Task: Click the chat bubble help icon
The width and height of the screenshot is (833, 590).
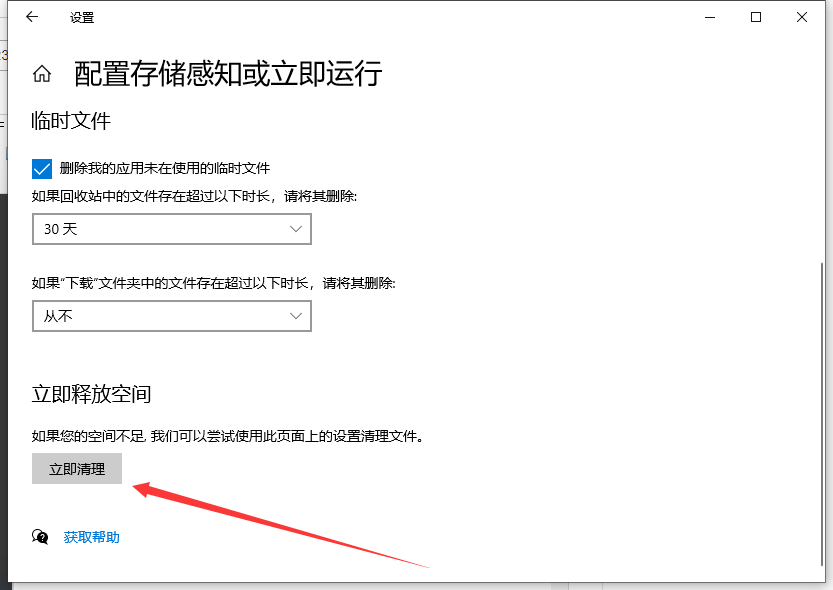Action: [40, 537]
